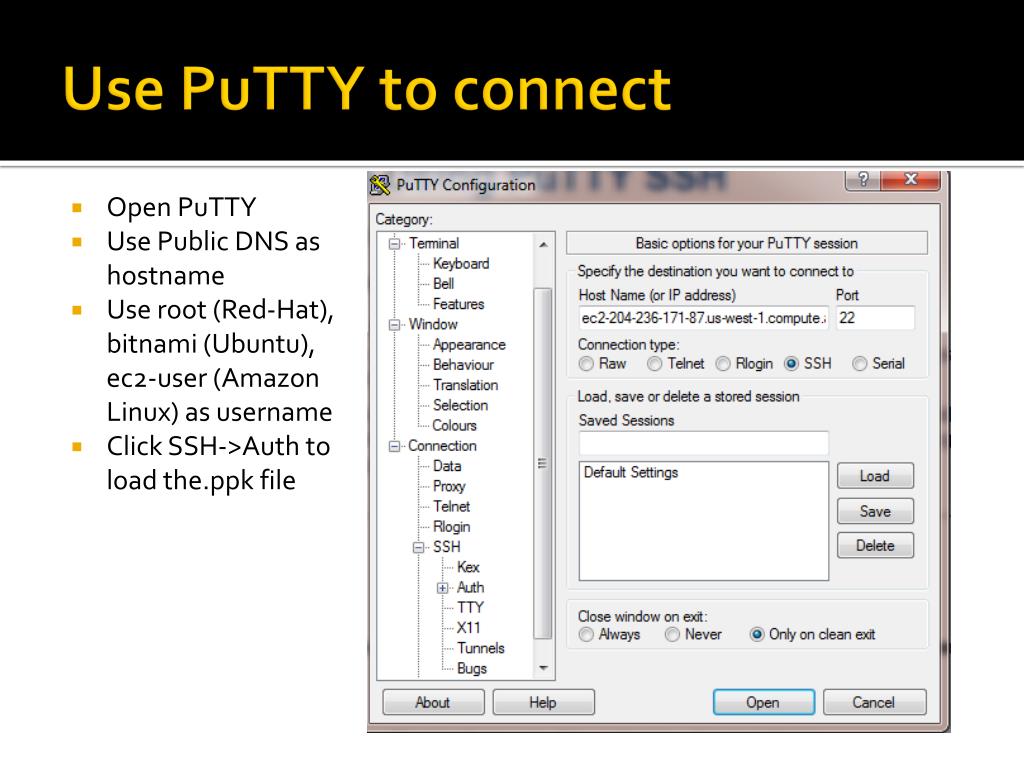
Task: Select Data under Connection
Action: tap(447, 466)
